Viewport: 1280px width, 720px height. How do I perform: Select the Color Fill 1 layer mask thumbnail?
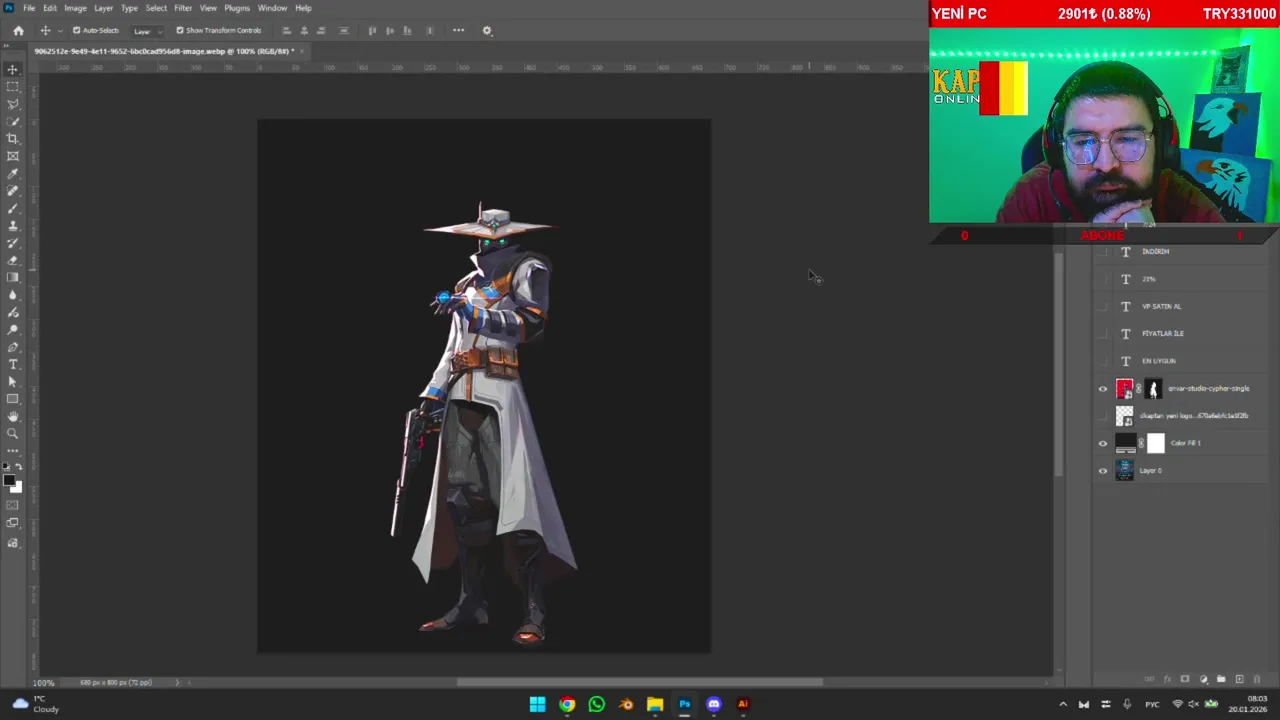[x=1156, y=444]
